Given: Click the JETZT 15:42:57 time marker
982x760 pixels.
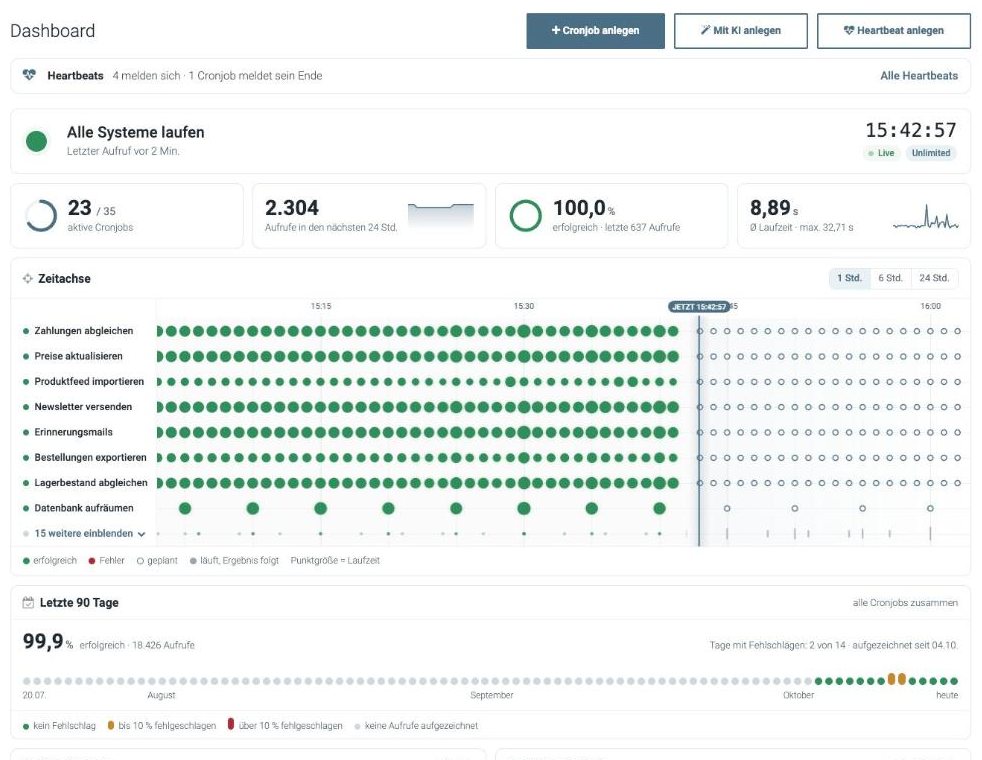Looking at the screenshot, I should coord(699,307).
